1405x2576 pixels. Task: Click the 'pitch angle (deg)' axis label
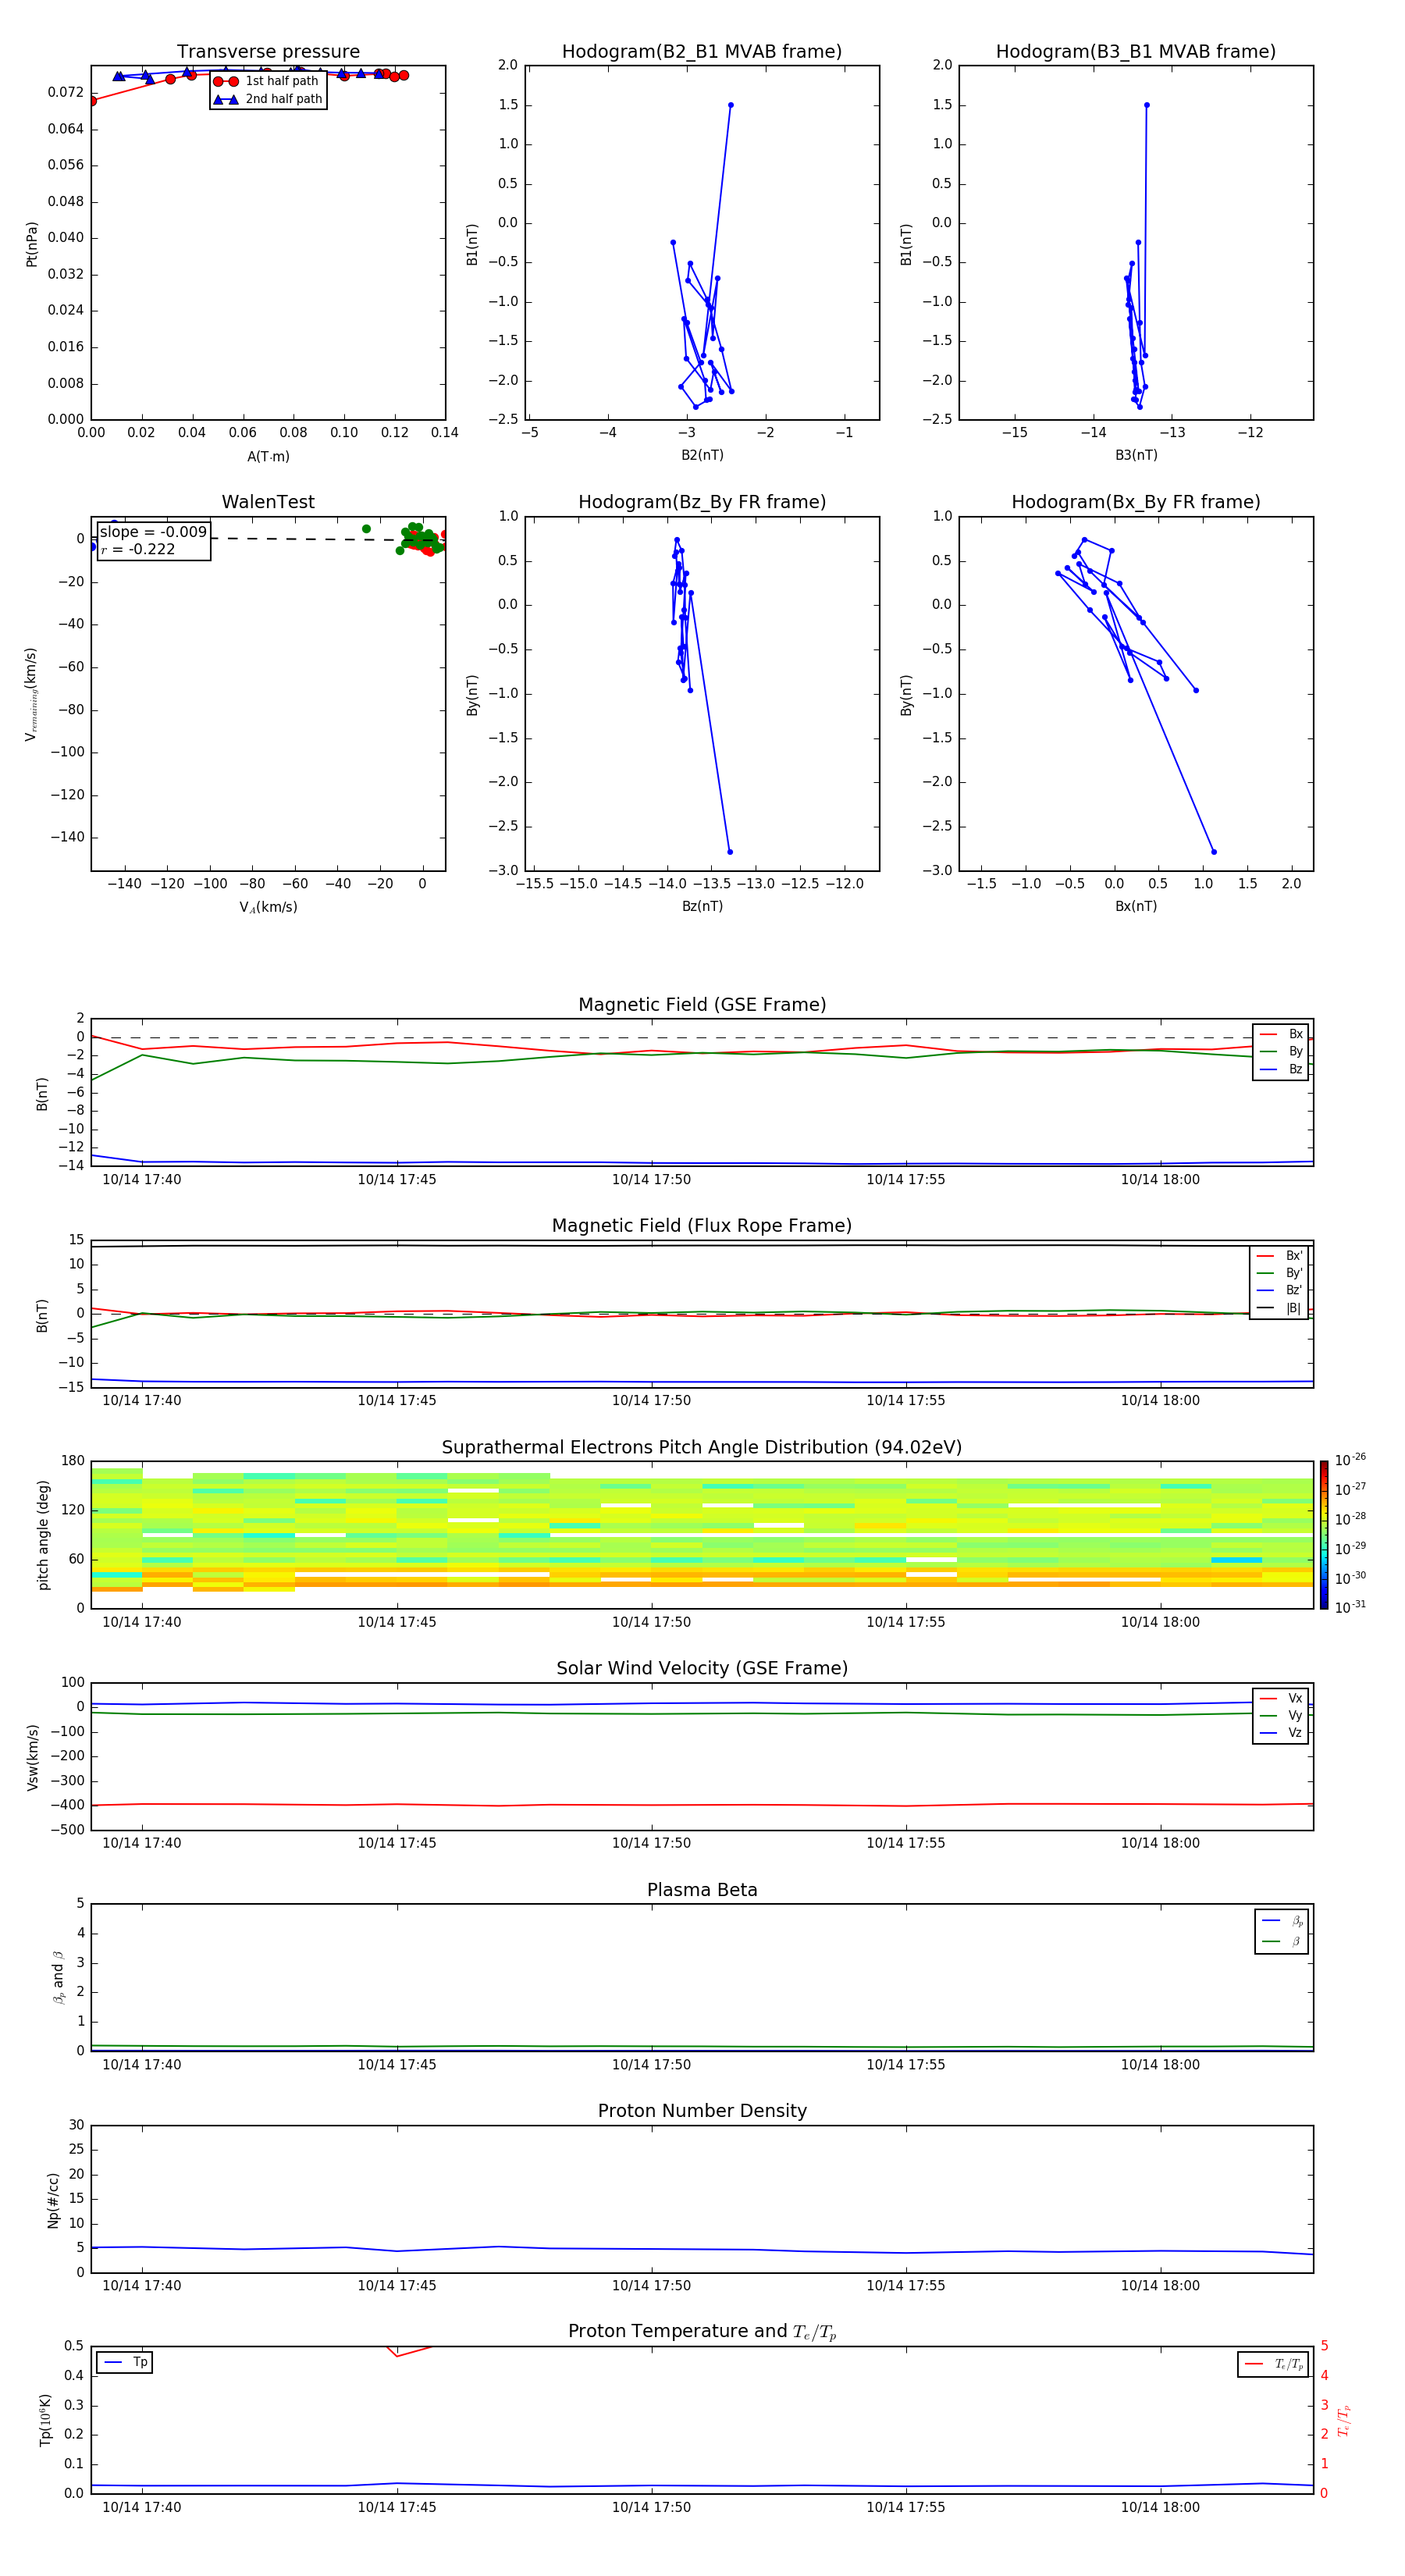[43, 1535]
